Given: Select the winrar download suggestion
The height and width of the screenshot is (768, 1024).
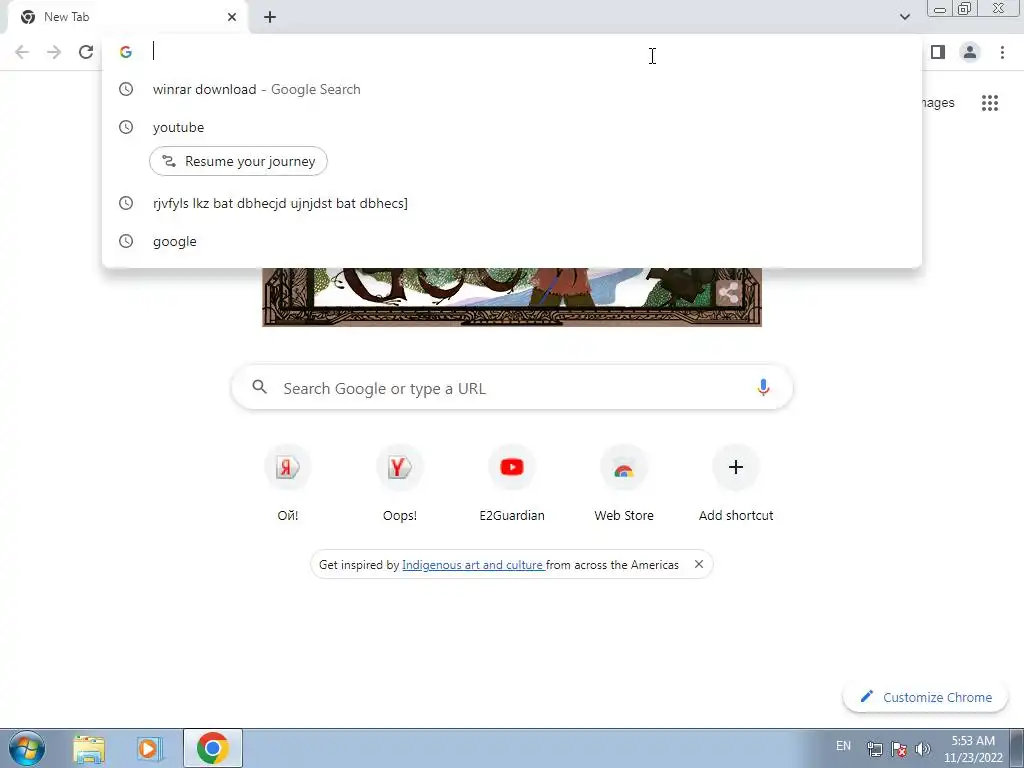Looking at the screenshot, I should (512, 89).
